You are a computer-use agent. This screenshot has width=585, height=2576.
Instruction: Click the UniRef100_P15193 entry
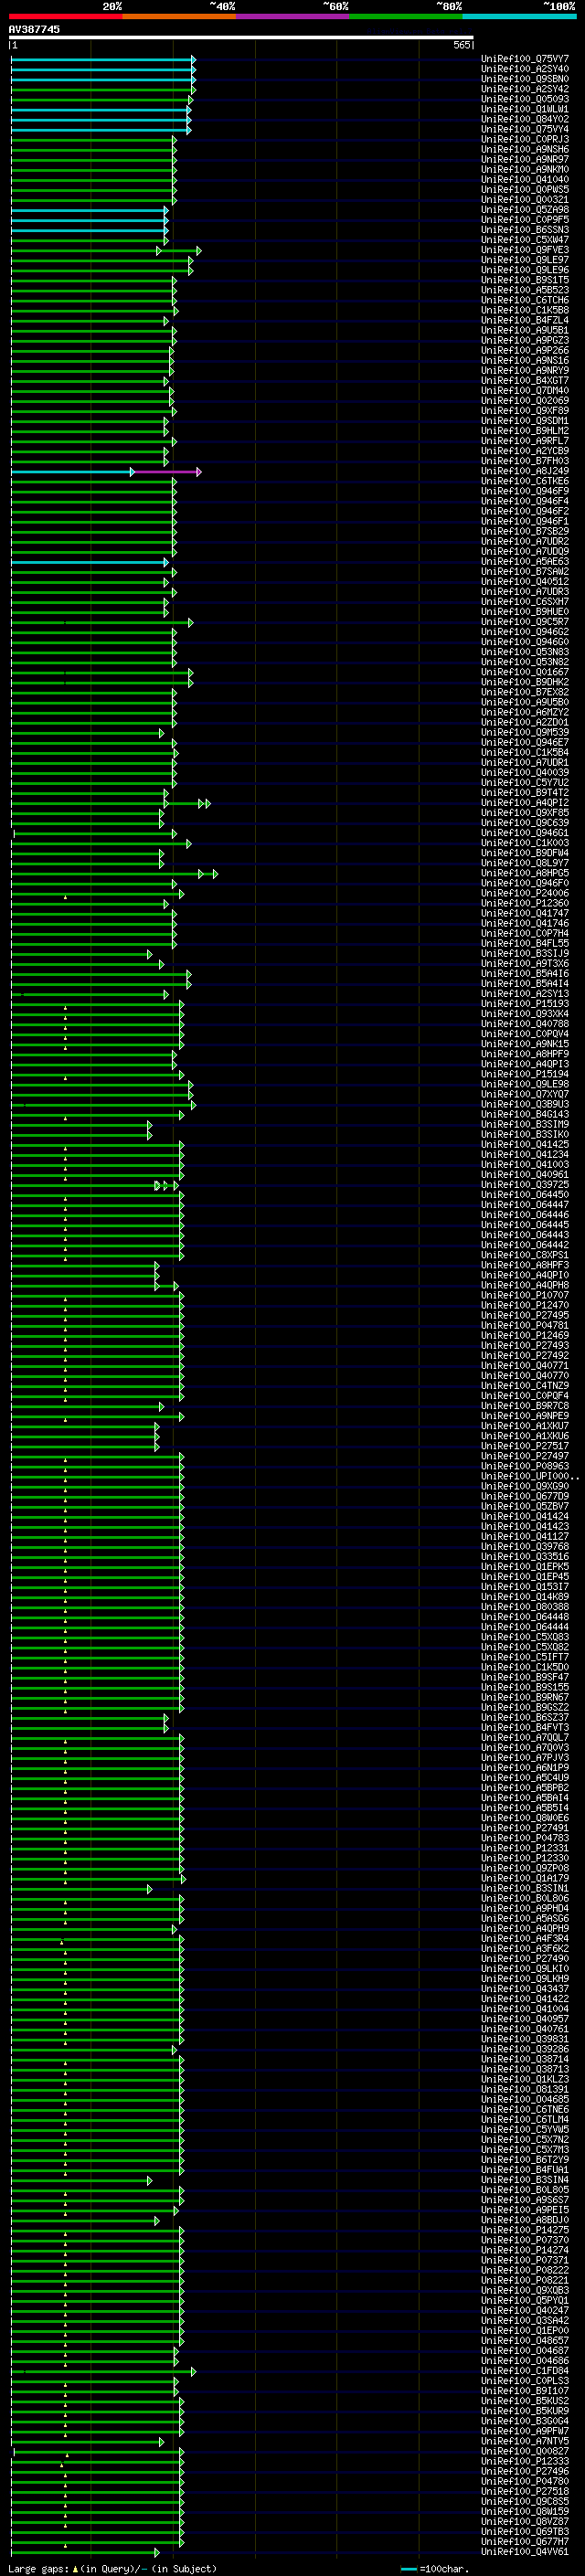525,1004
